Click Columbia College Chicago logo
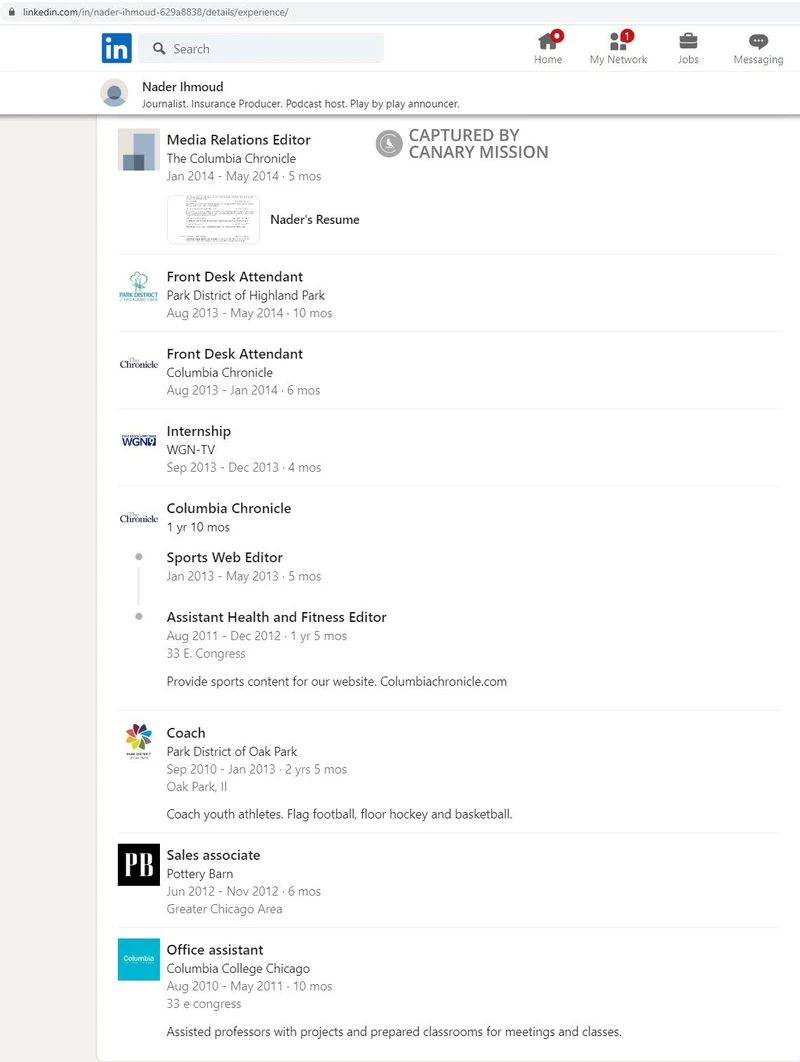The image size is (800, 1062). click(139, 959)
